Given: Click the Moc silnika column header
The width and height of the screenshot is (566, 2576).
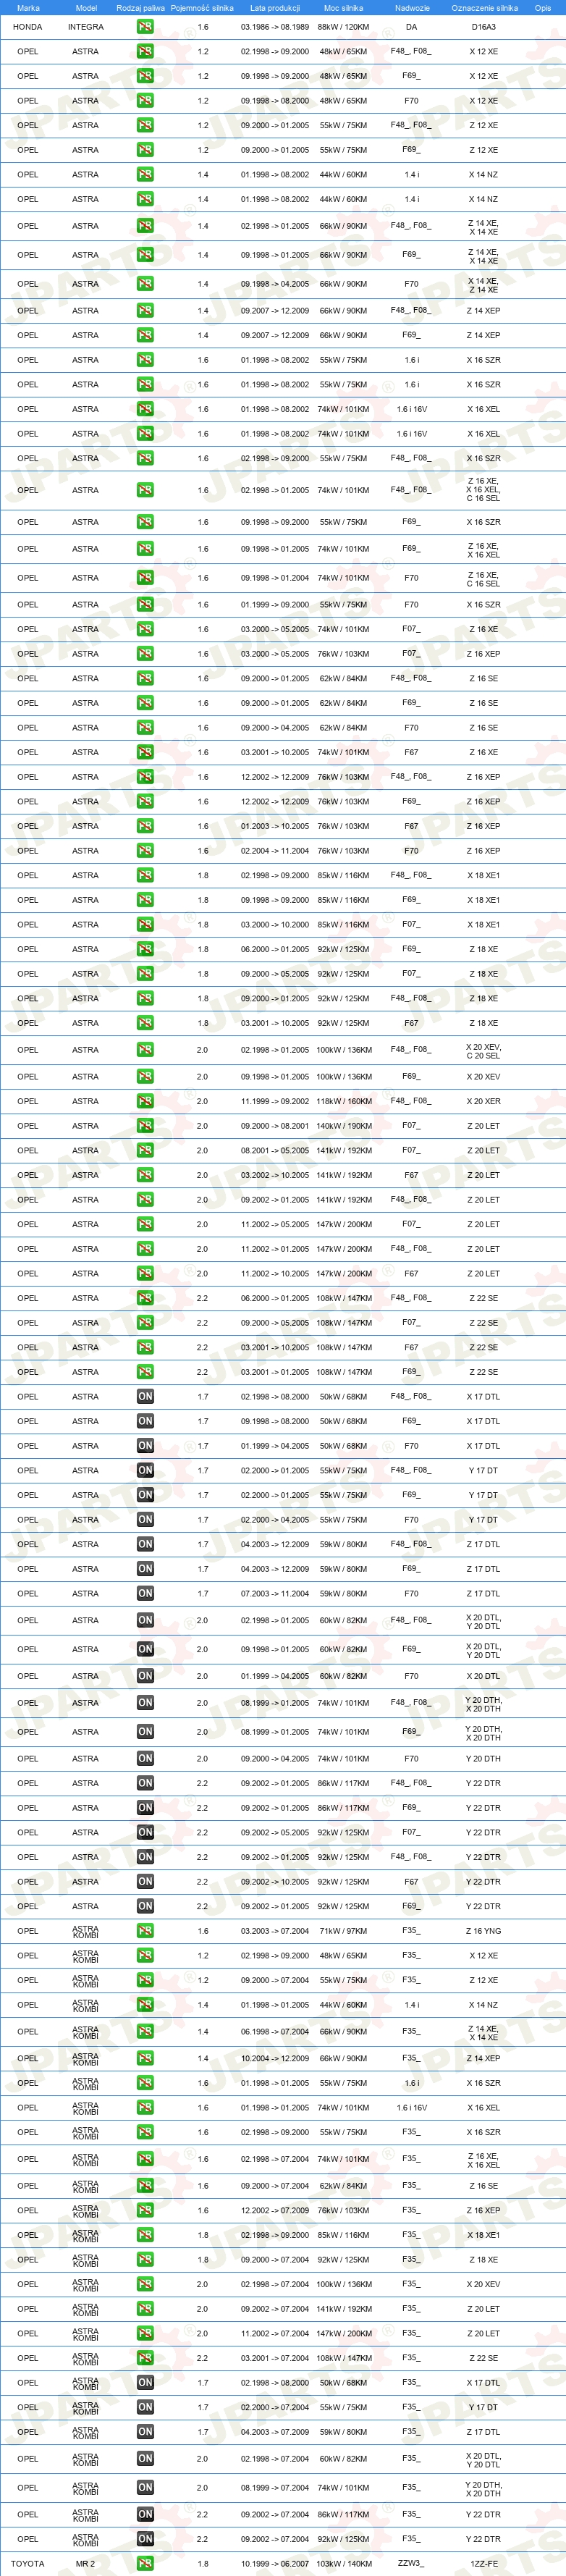Looking at the screenshot, I should 344,8.
